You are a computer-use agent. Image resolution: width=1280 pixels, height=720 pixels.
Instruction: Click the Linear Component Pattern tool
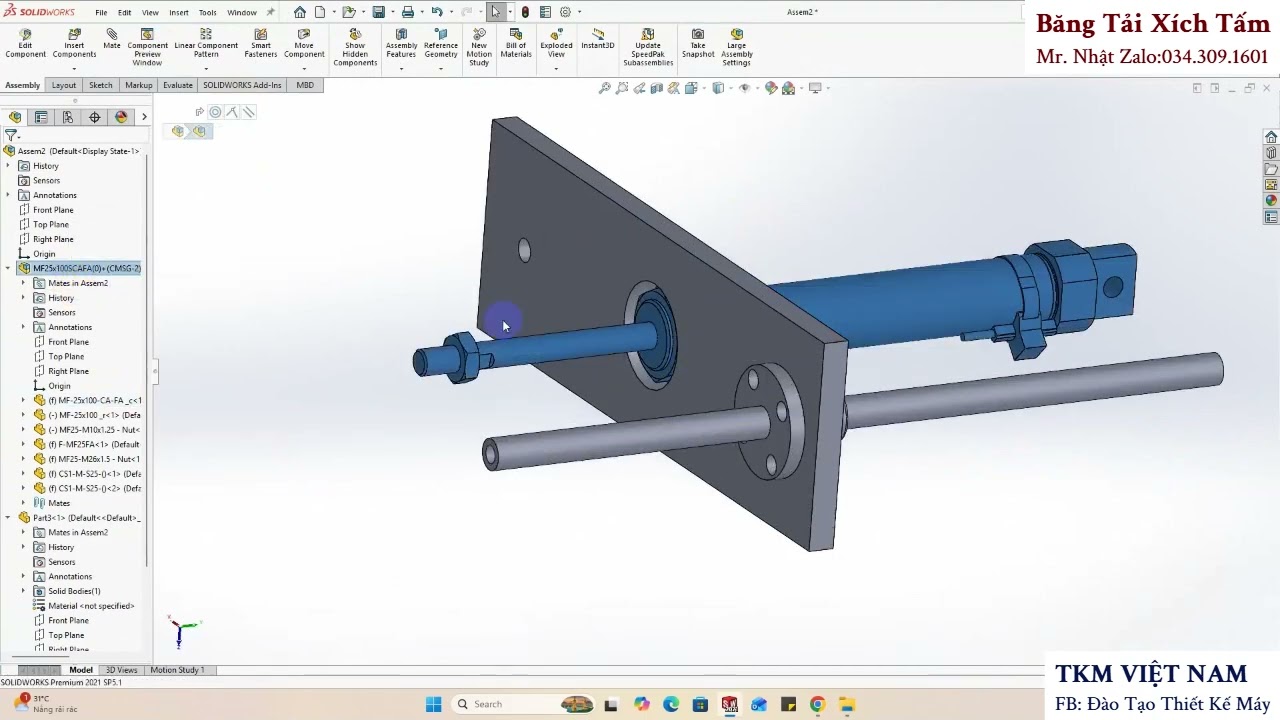(206, 44)
